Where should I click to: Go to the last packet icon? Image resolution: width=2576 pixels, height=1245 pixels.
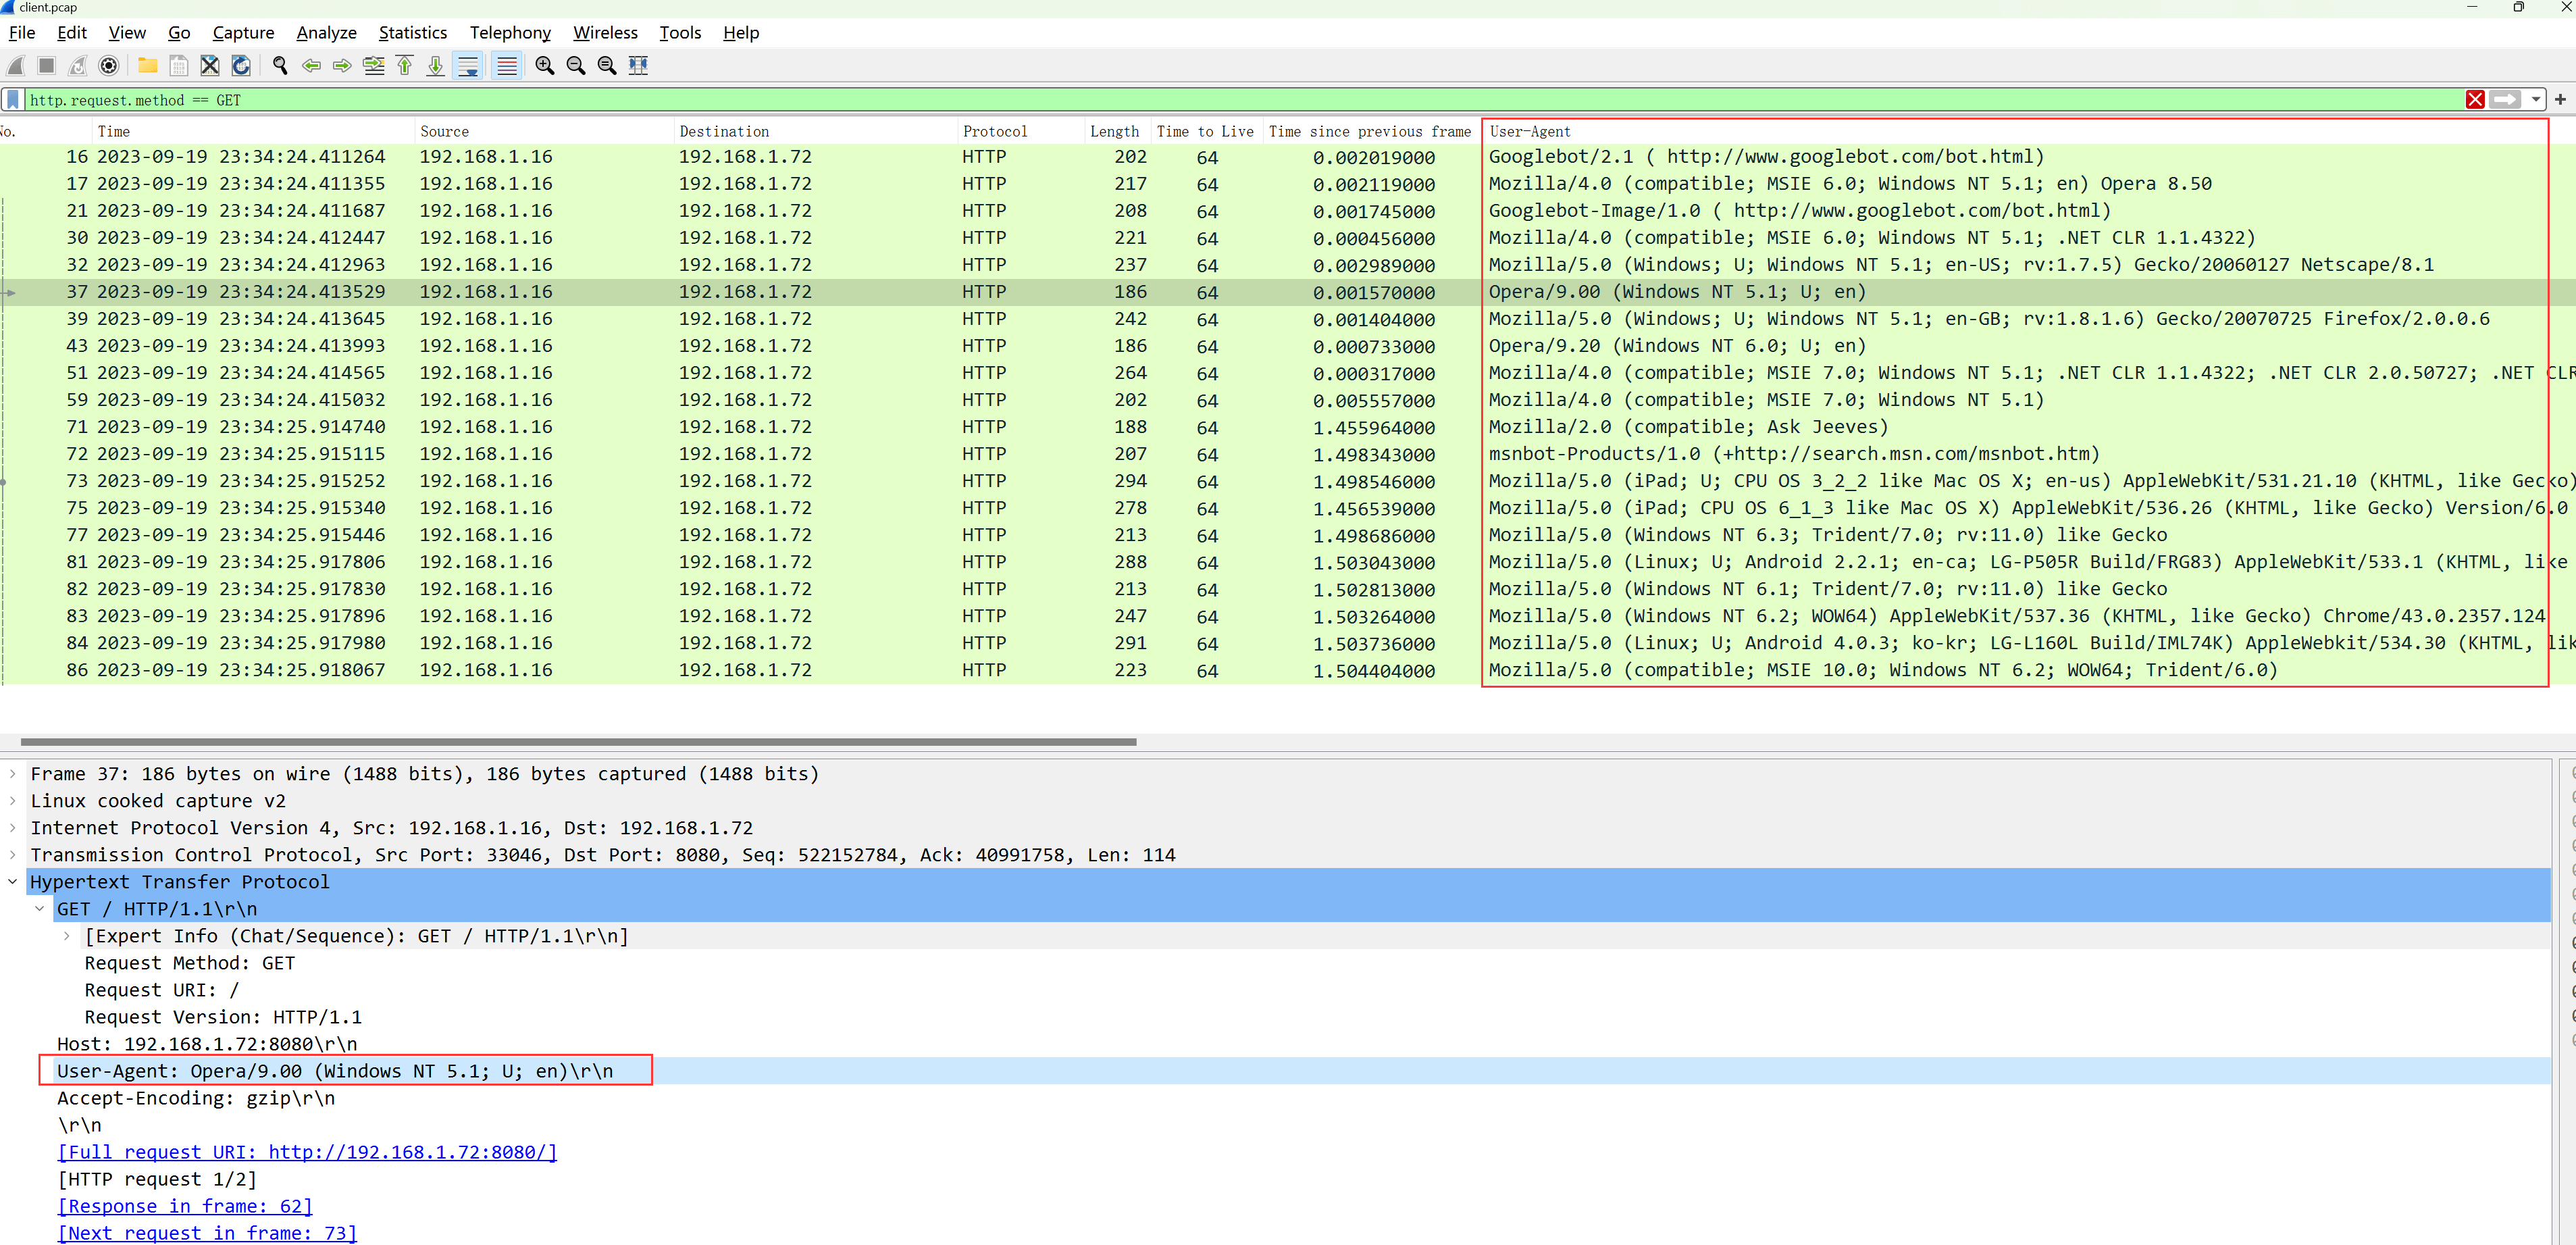pos(436,66)
